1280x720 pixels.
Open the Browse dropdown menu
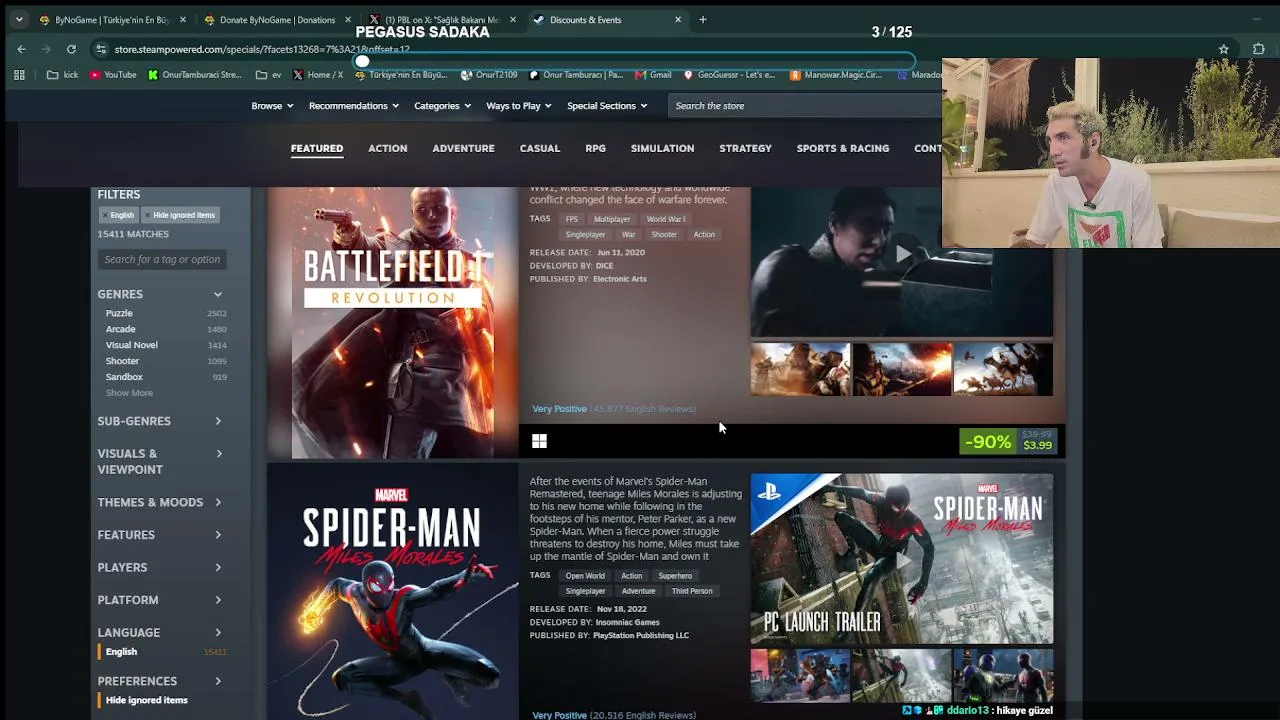pyautogui.click(x=272, y=106)
